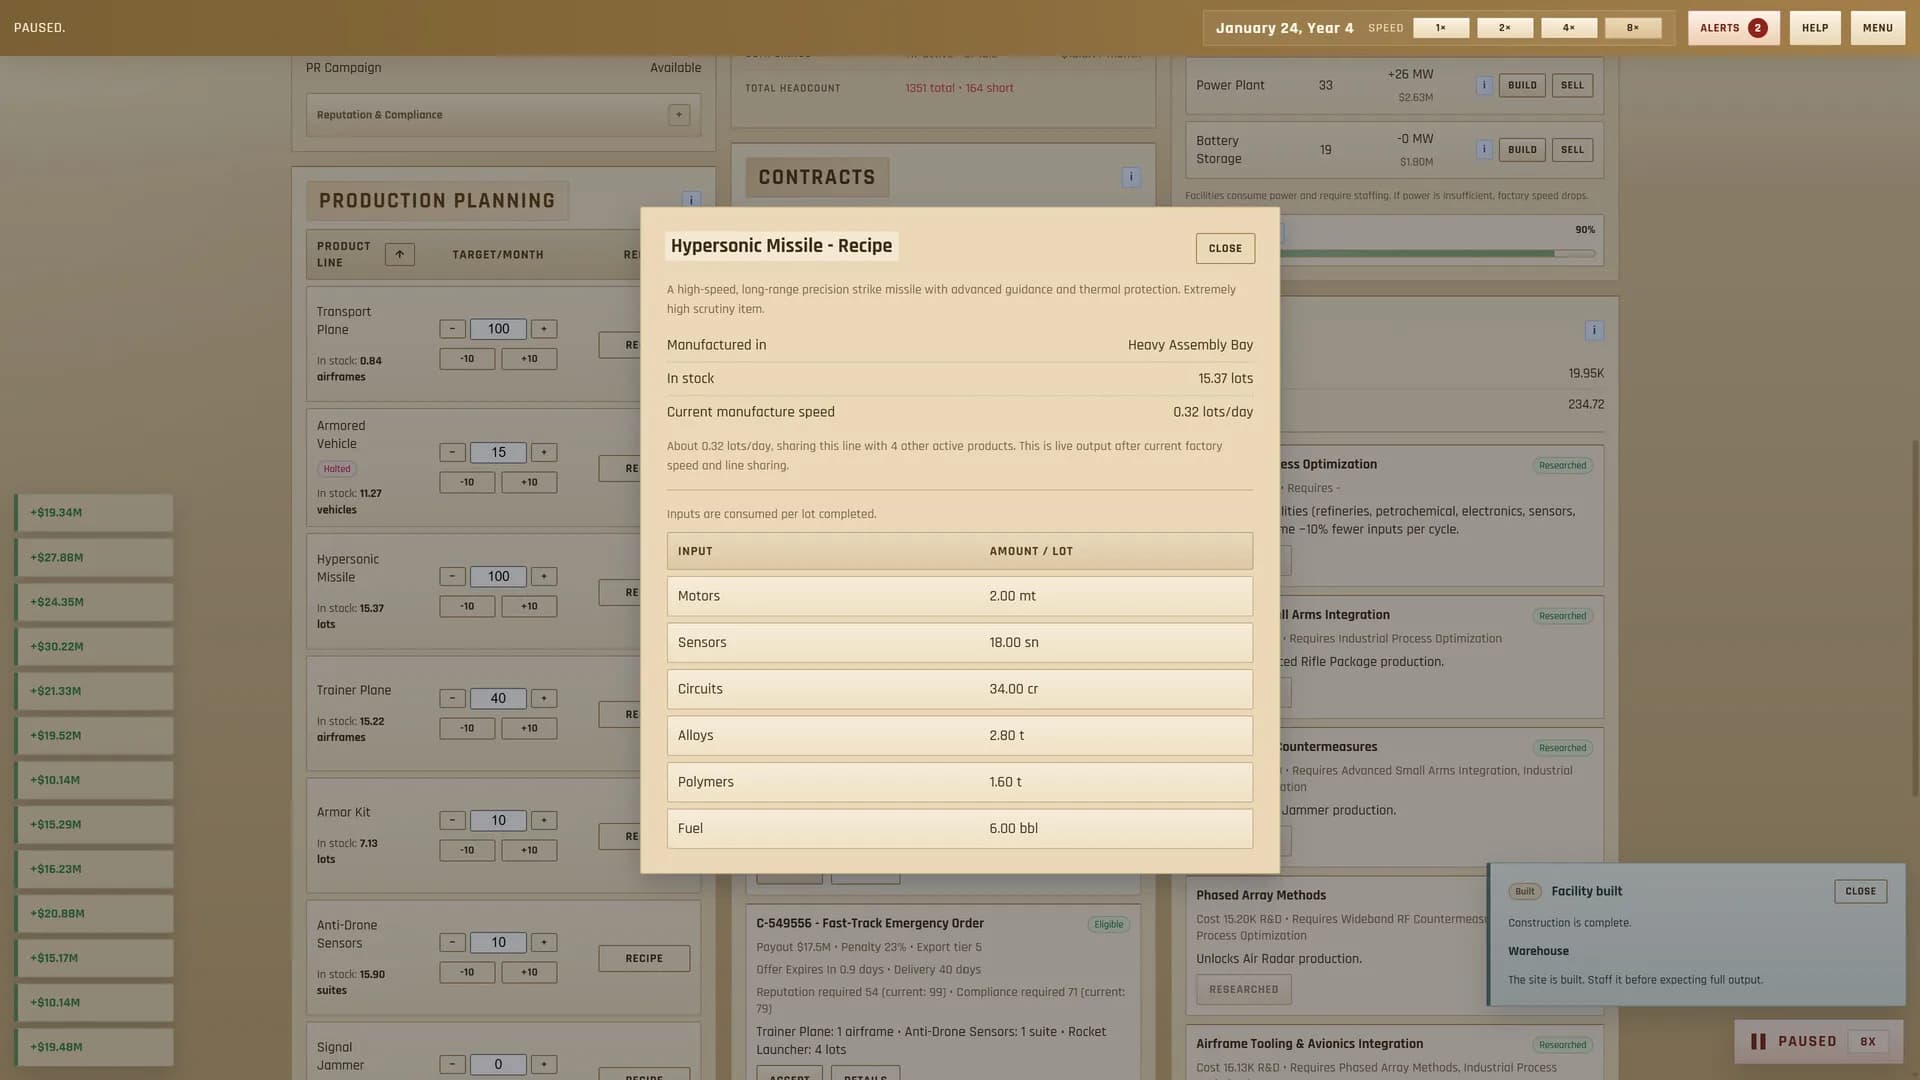Viewport: 1920px width, 1080px height.
Task: Set game speed to 1×
Action: [x=1441, y=28]
